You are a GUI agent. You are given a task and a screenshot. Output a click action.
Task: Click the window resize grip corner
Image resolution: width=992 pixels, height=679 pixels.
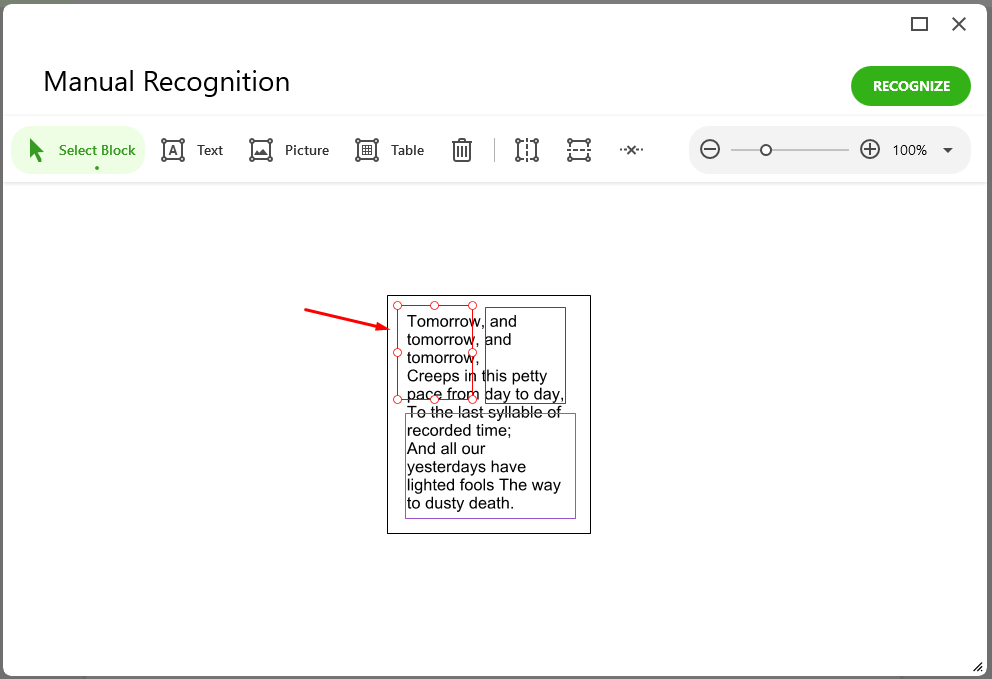click(977, 666)
